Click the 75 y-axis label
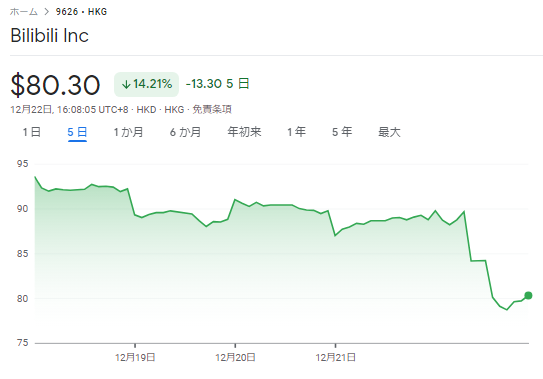 23,343
